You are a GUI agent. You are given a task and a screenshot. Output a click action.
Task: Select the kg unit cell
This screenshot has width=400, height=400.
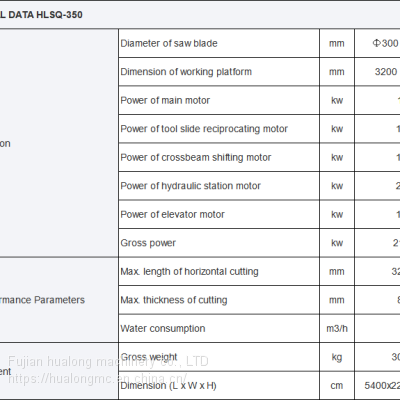point(337,357)
